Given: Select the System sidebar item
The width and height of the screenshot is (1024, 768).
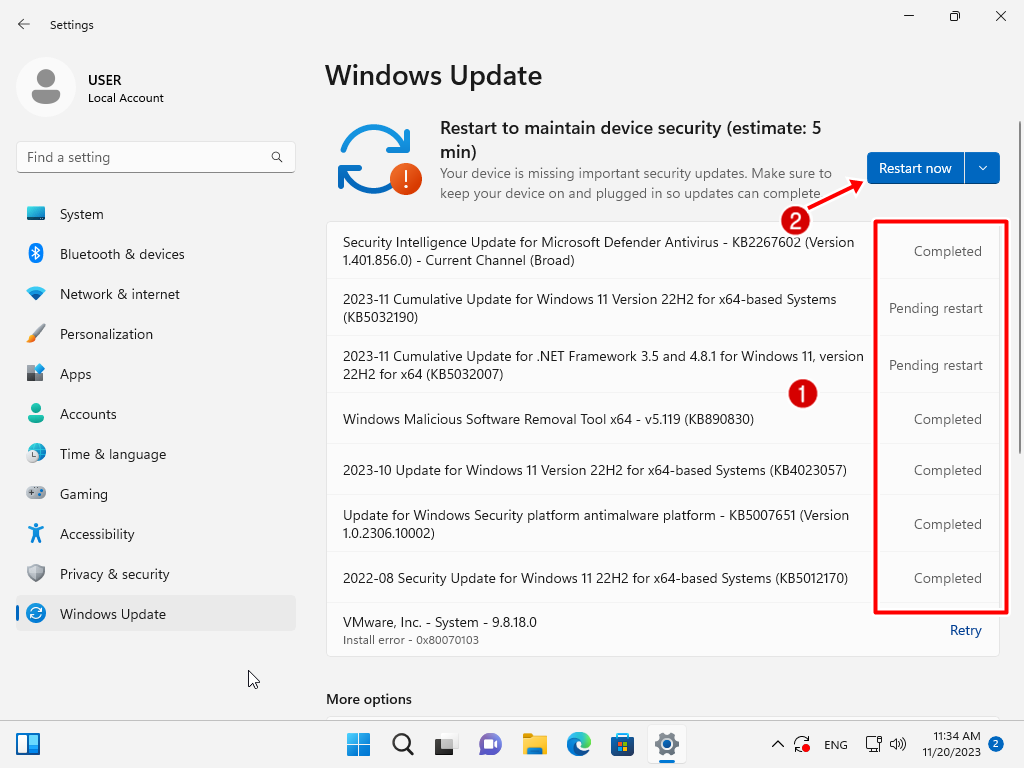Looking at the screenshot, I should coord(81,214).
